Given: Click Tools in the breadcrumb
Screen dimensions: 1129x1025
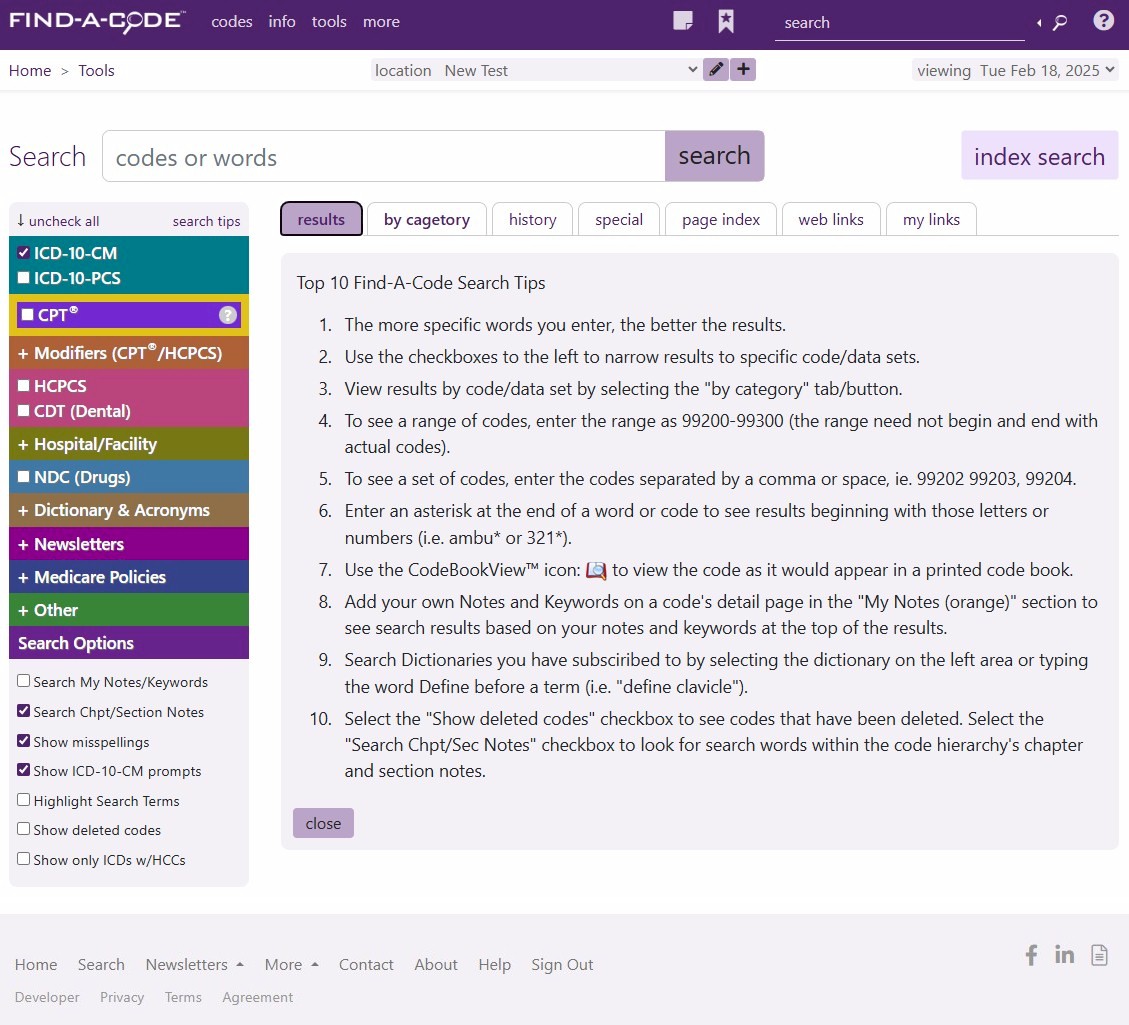Looking at the screenshot, I should pyautogui.click(x=96, y=71).
